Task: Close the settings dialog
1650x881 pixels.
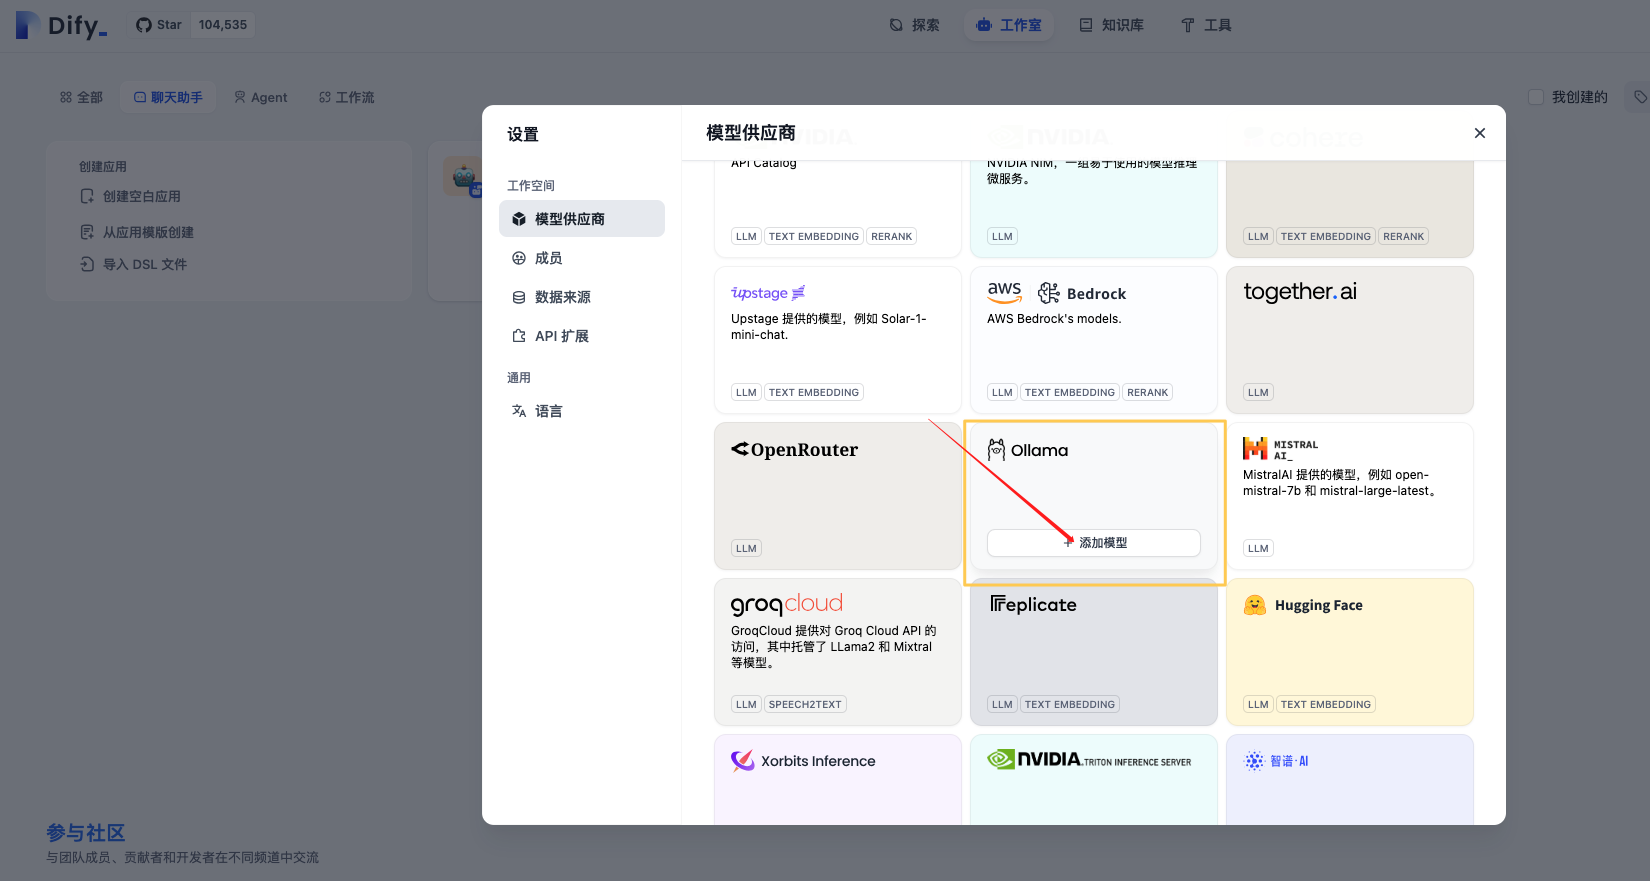Action: click(1480, 133)
